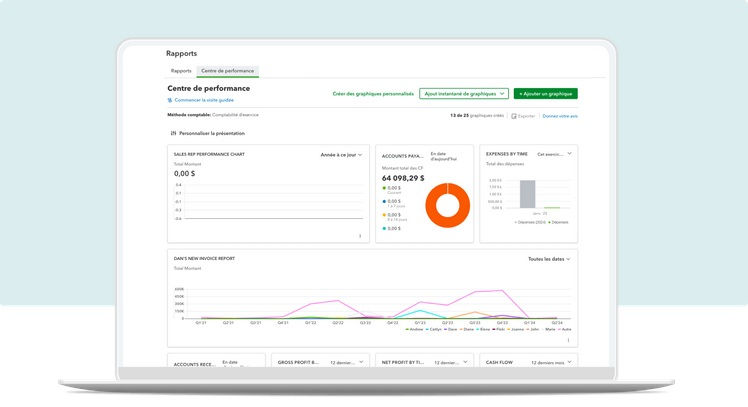Select the Centre de performance tab

click(228, 71)
